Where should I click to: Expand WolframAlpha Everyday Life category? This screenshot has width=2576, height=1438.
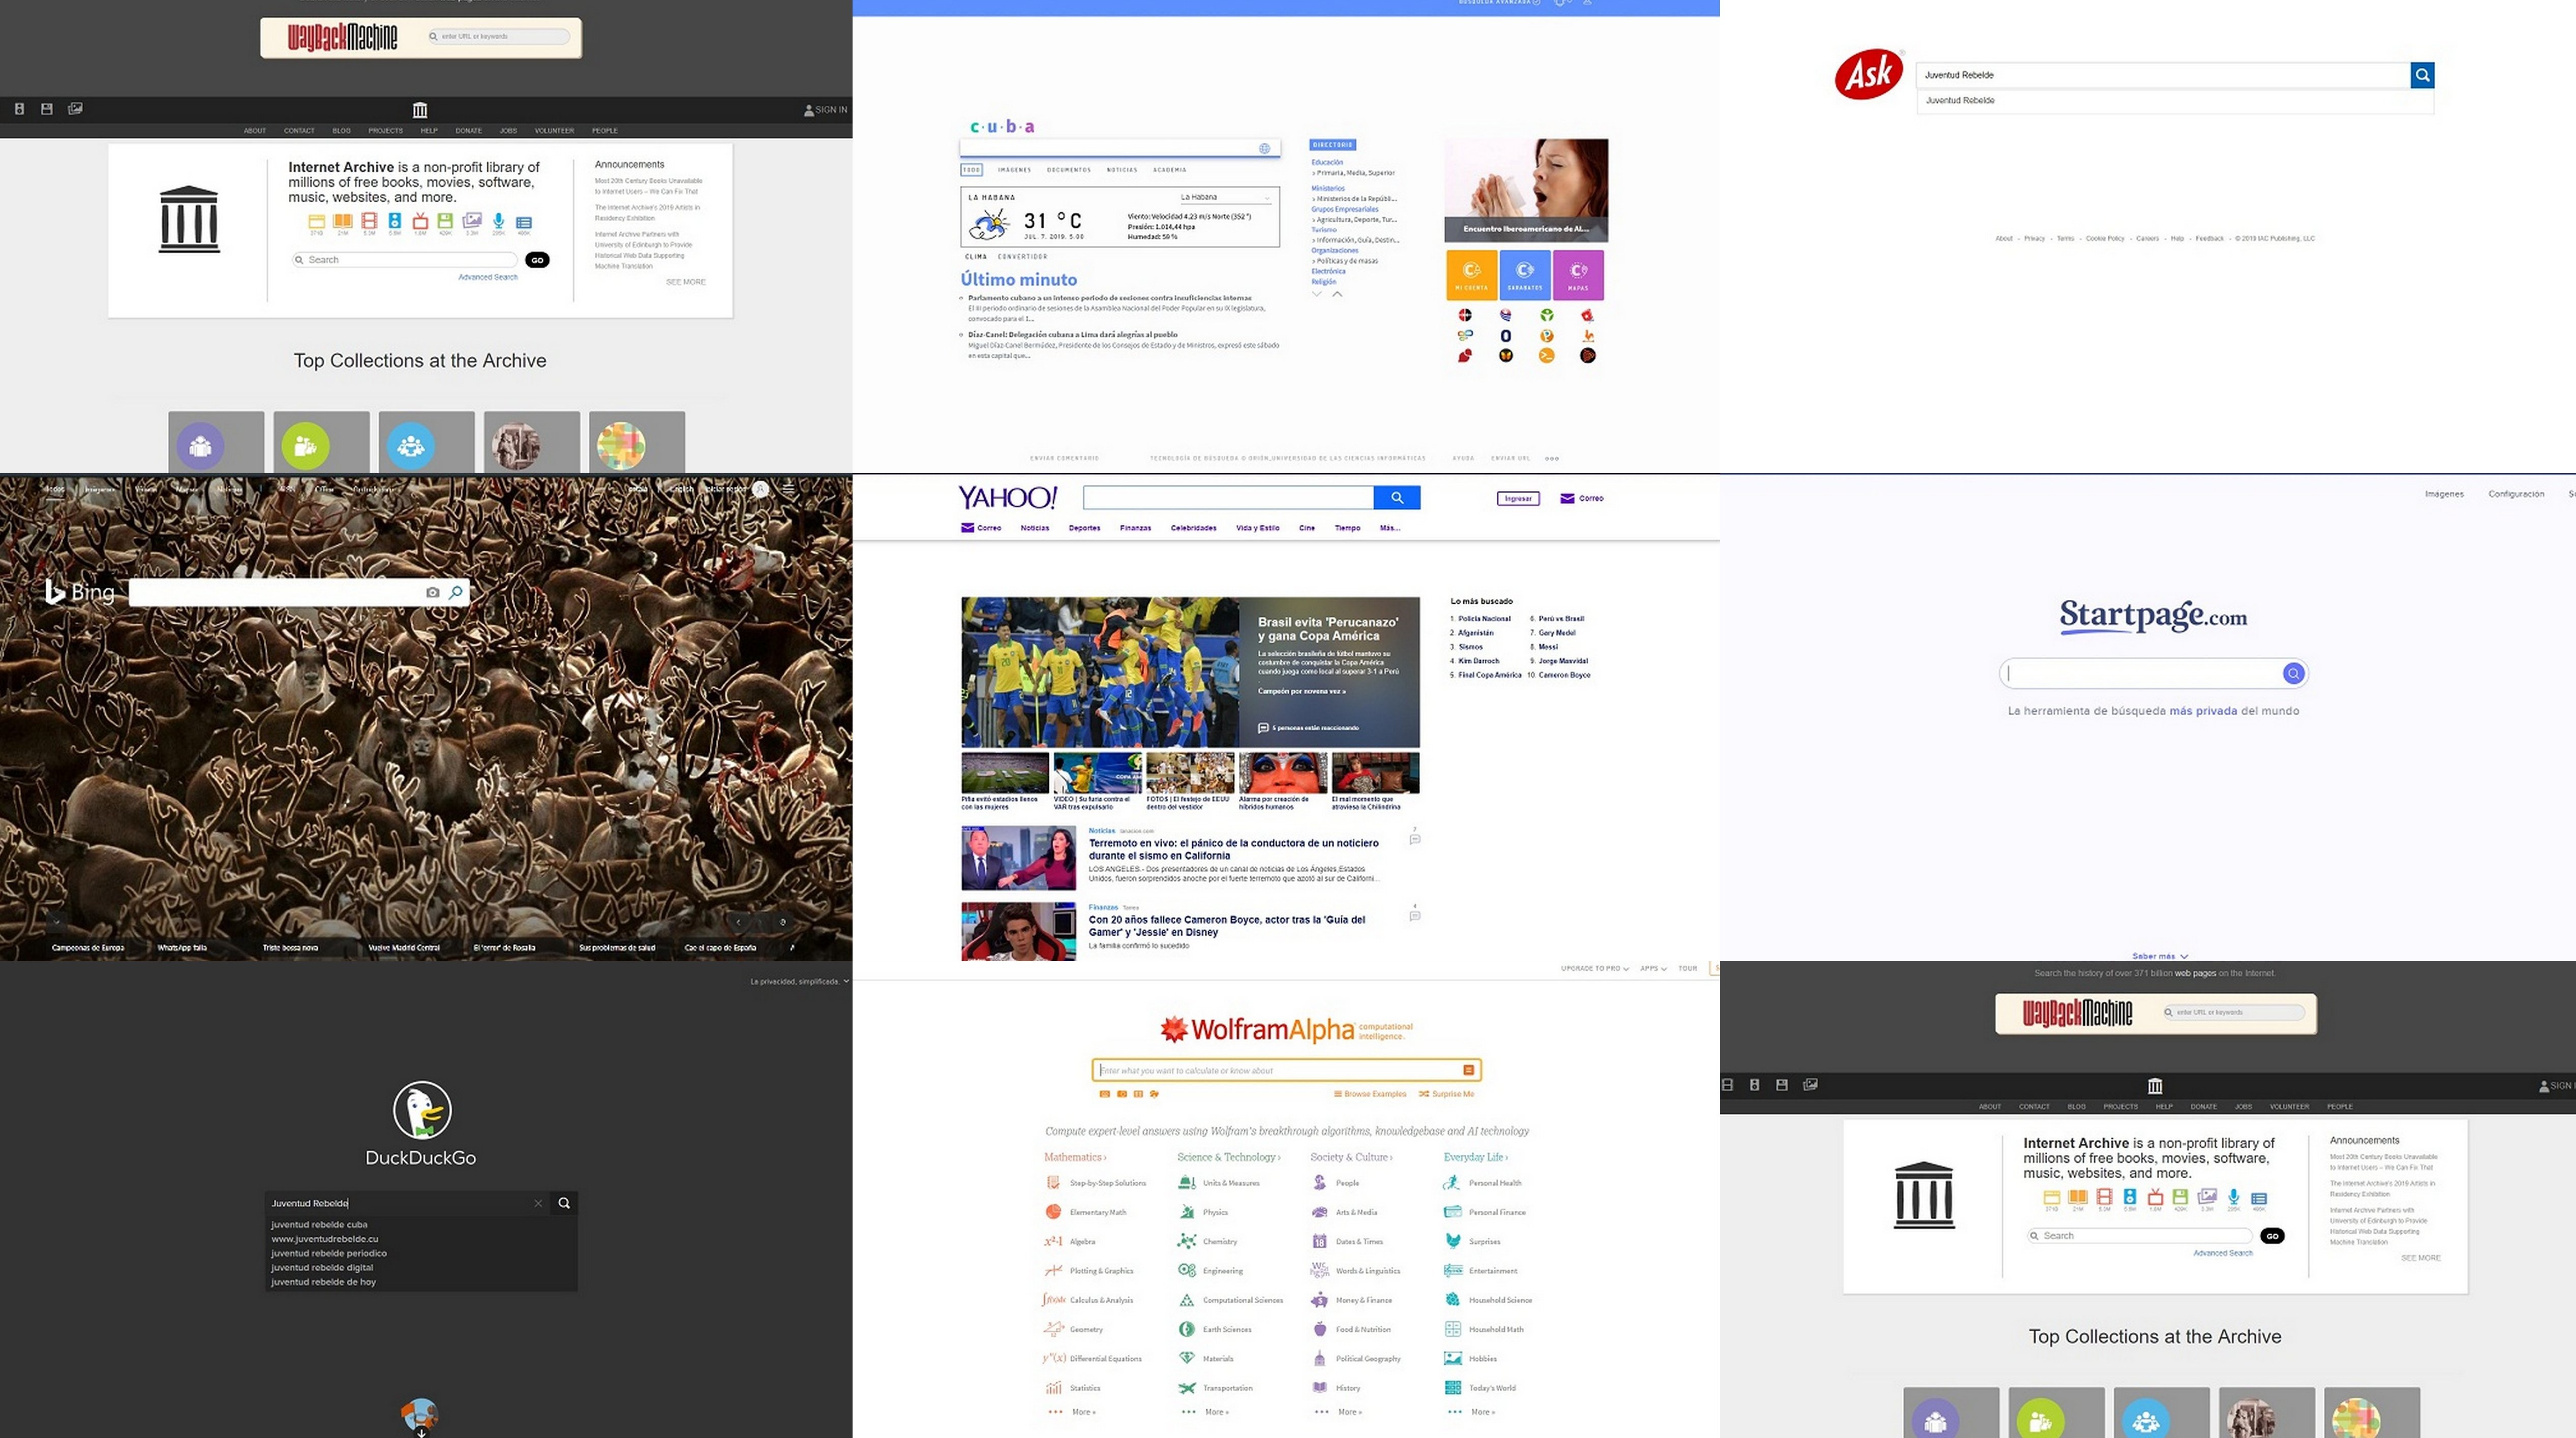[1475, 1157]
